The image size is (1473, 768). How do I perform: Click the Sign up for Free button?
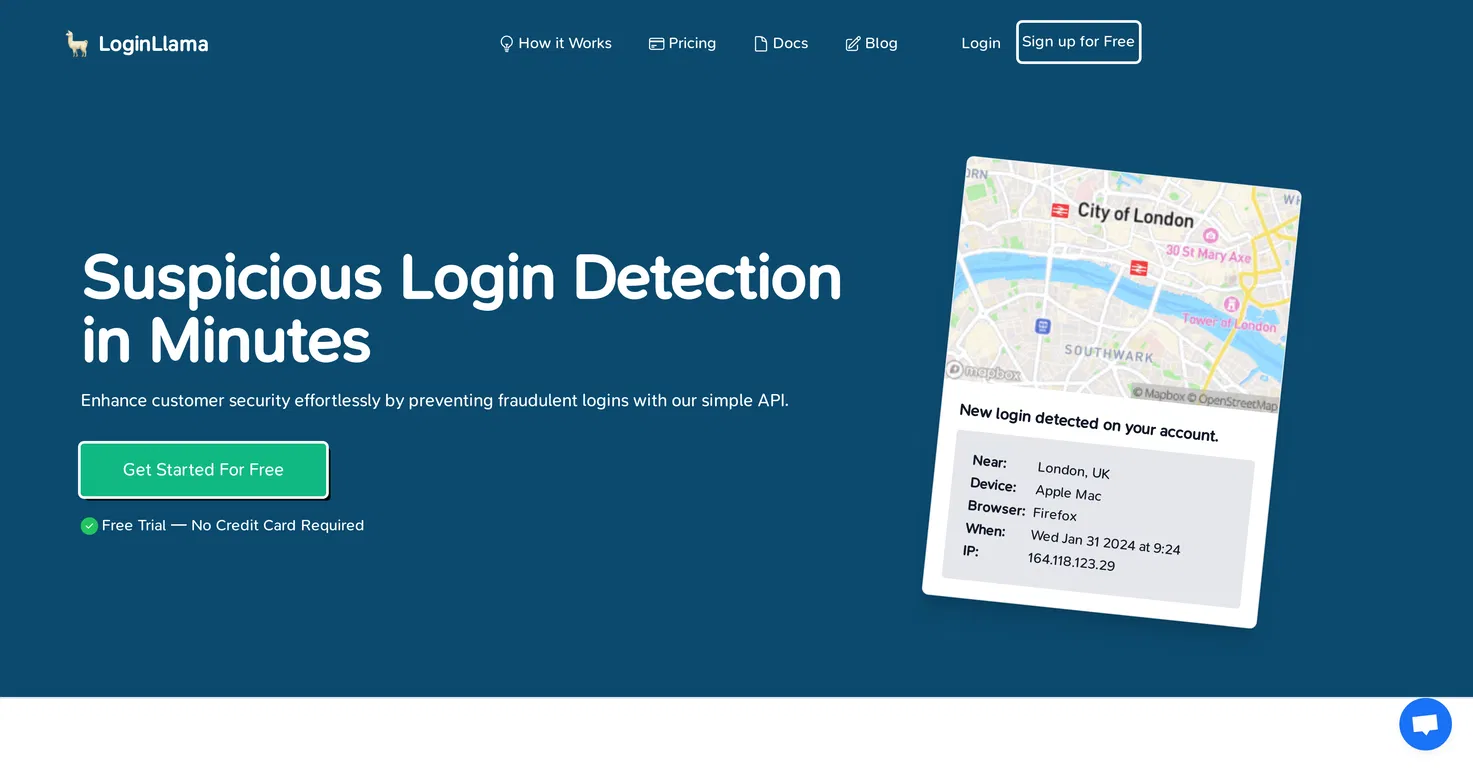pos(1078,42)
